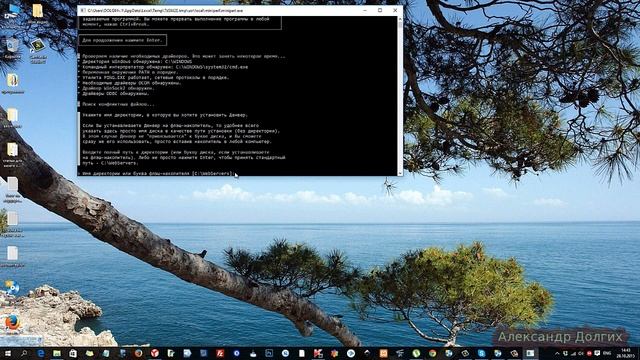The width and height of the screenshot is (640, 360).
Task: Switch the ENG input language indicator
Action: [x=607, y=353]
